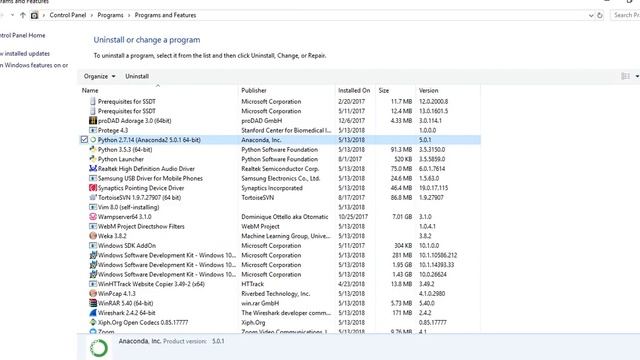This screenshot has width=640, height=360.
Task: Click the Weka 3.8.2 icon
Action: [93, 236]
